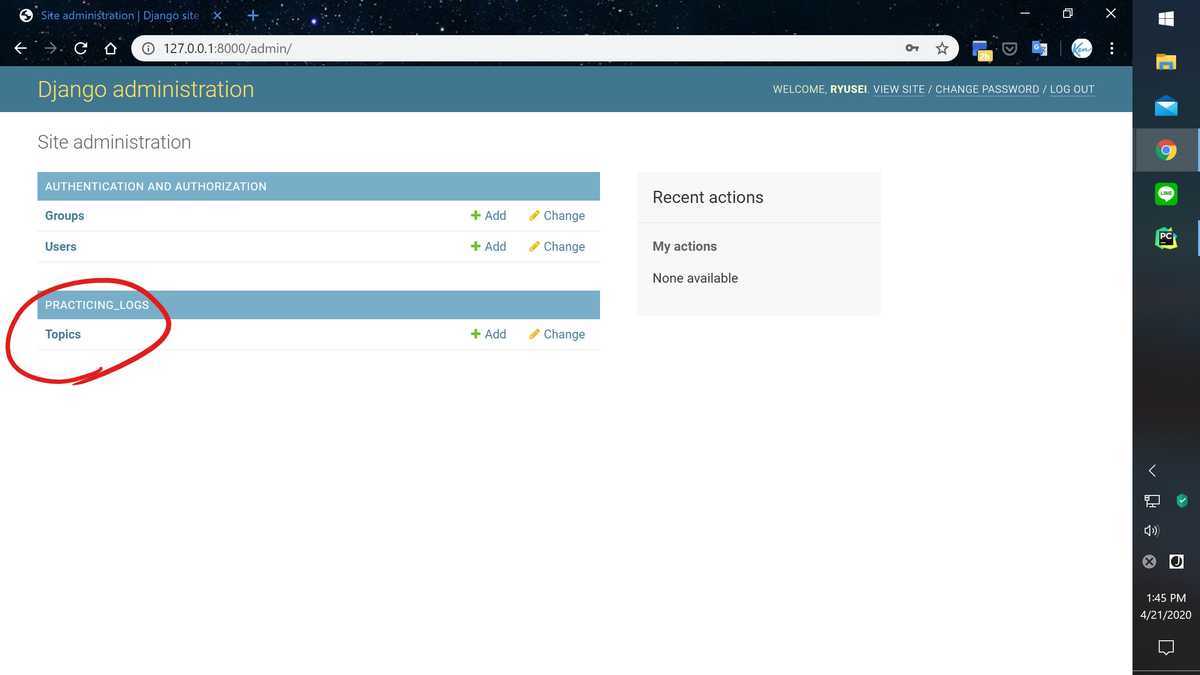Open Authentication and Authorization section header
The height and width of the screenshot is (675, 1200).
tap(156, 186)
